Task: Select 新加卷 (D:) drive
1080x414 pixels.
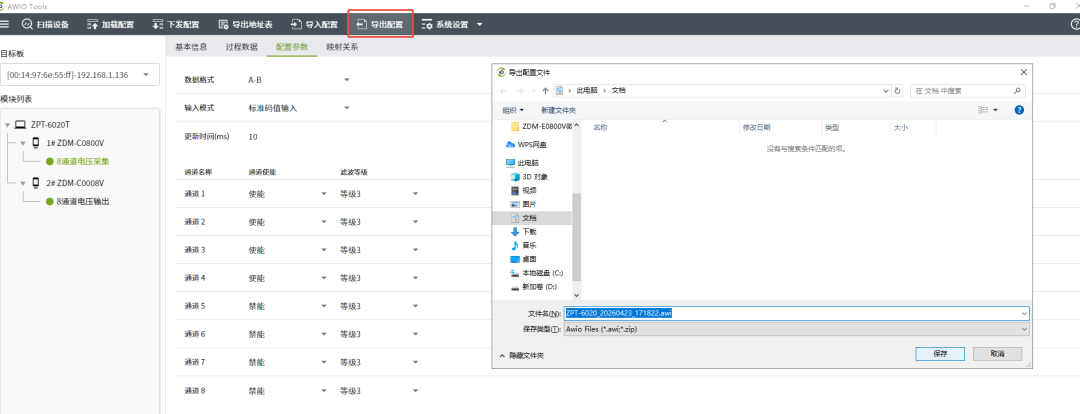Action: click(x=534, y=287)
